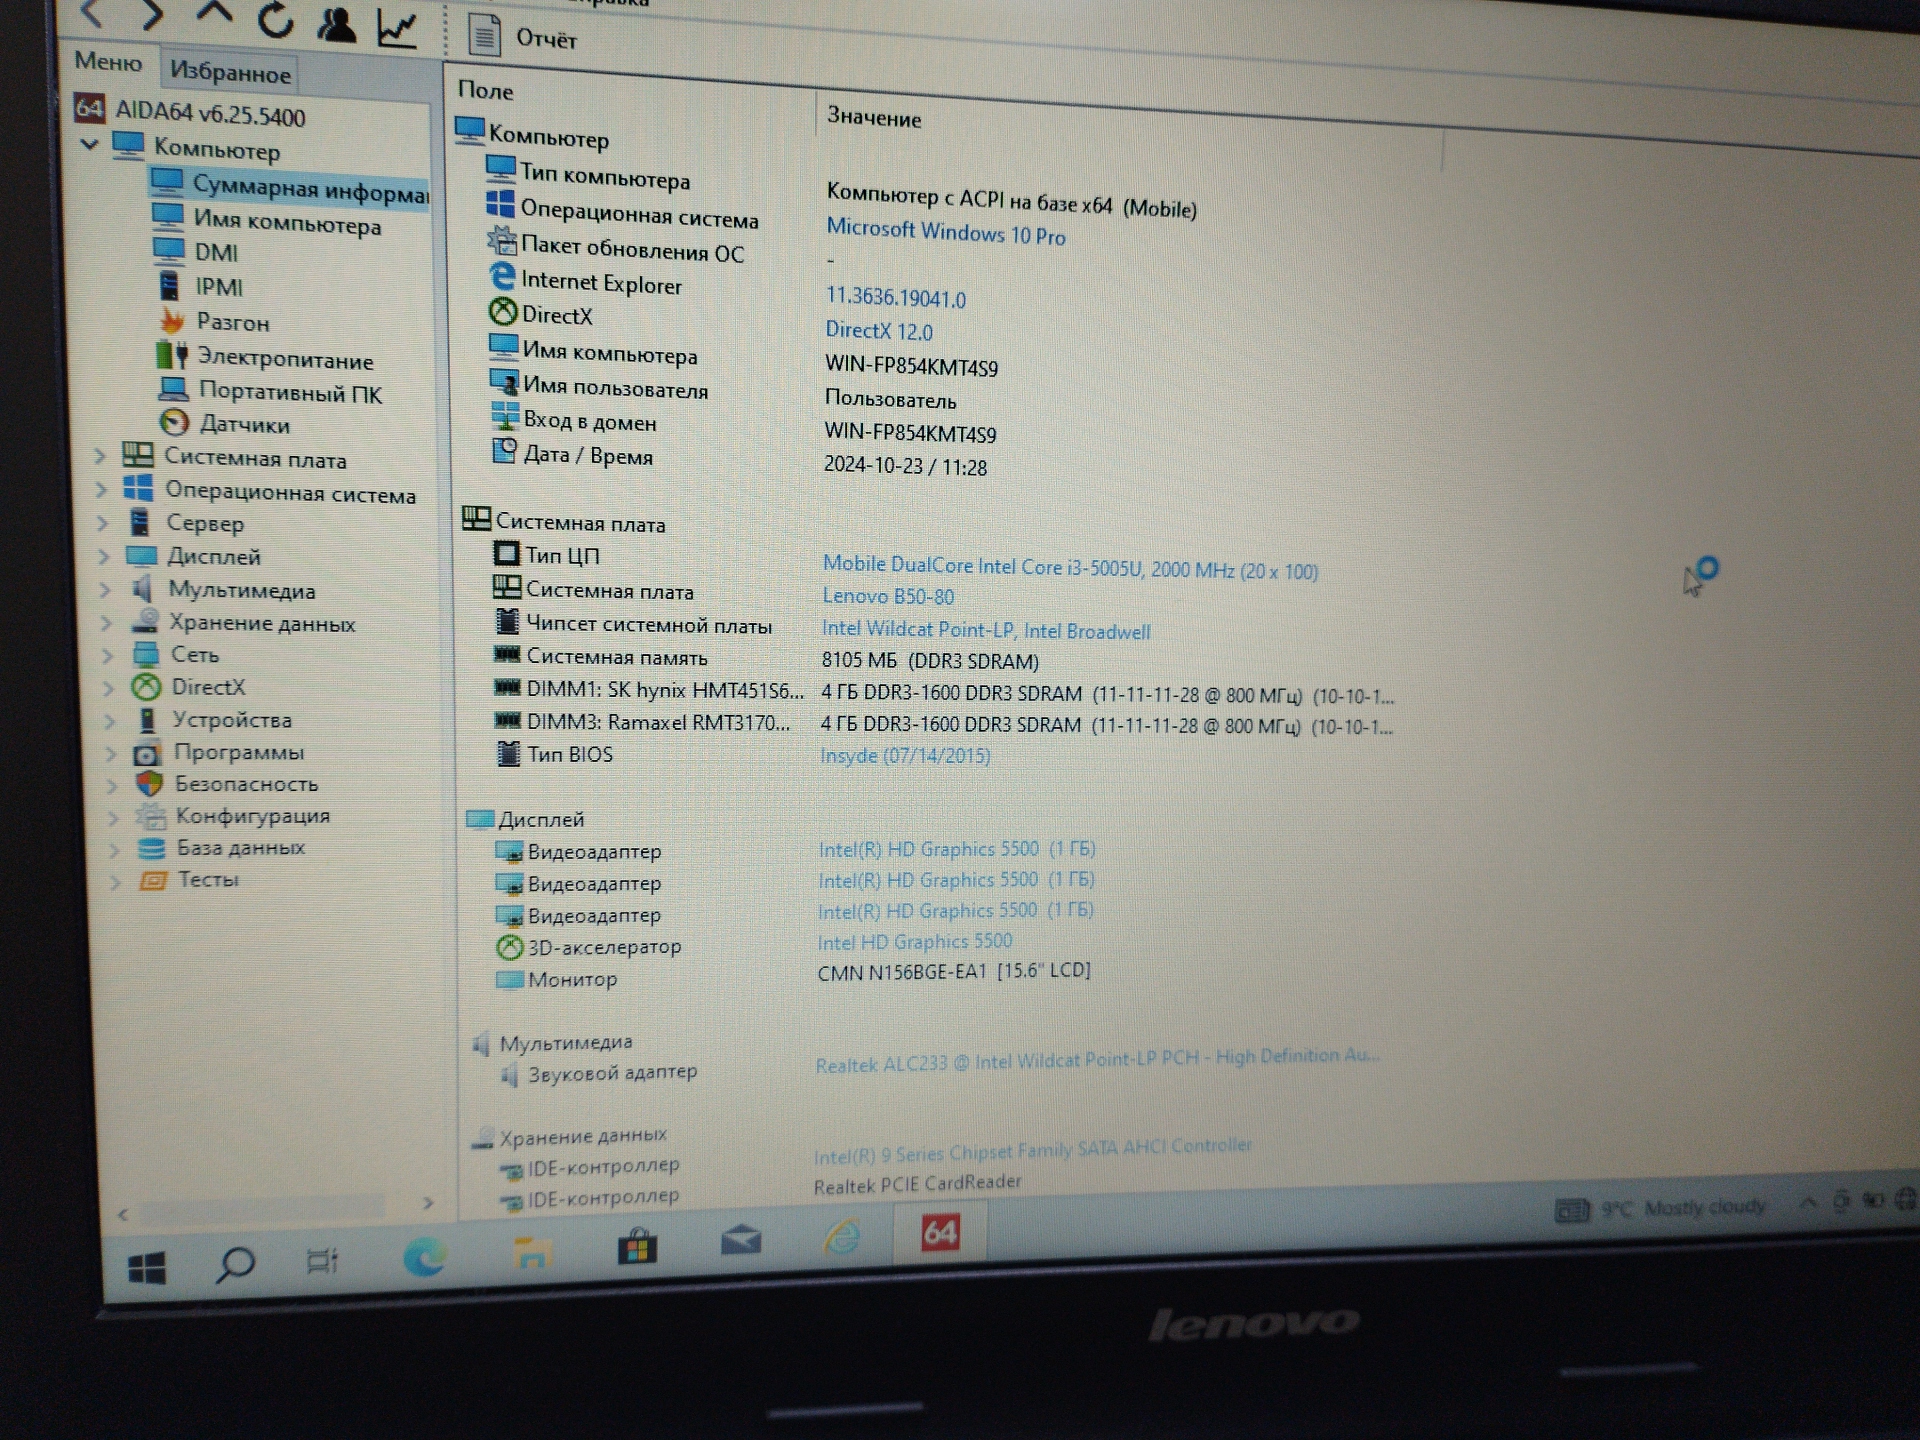This screenshot has width=1920, height=1440.
Task: Select Суммарная информация in the tree
Action: pos(290,187)
